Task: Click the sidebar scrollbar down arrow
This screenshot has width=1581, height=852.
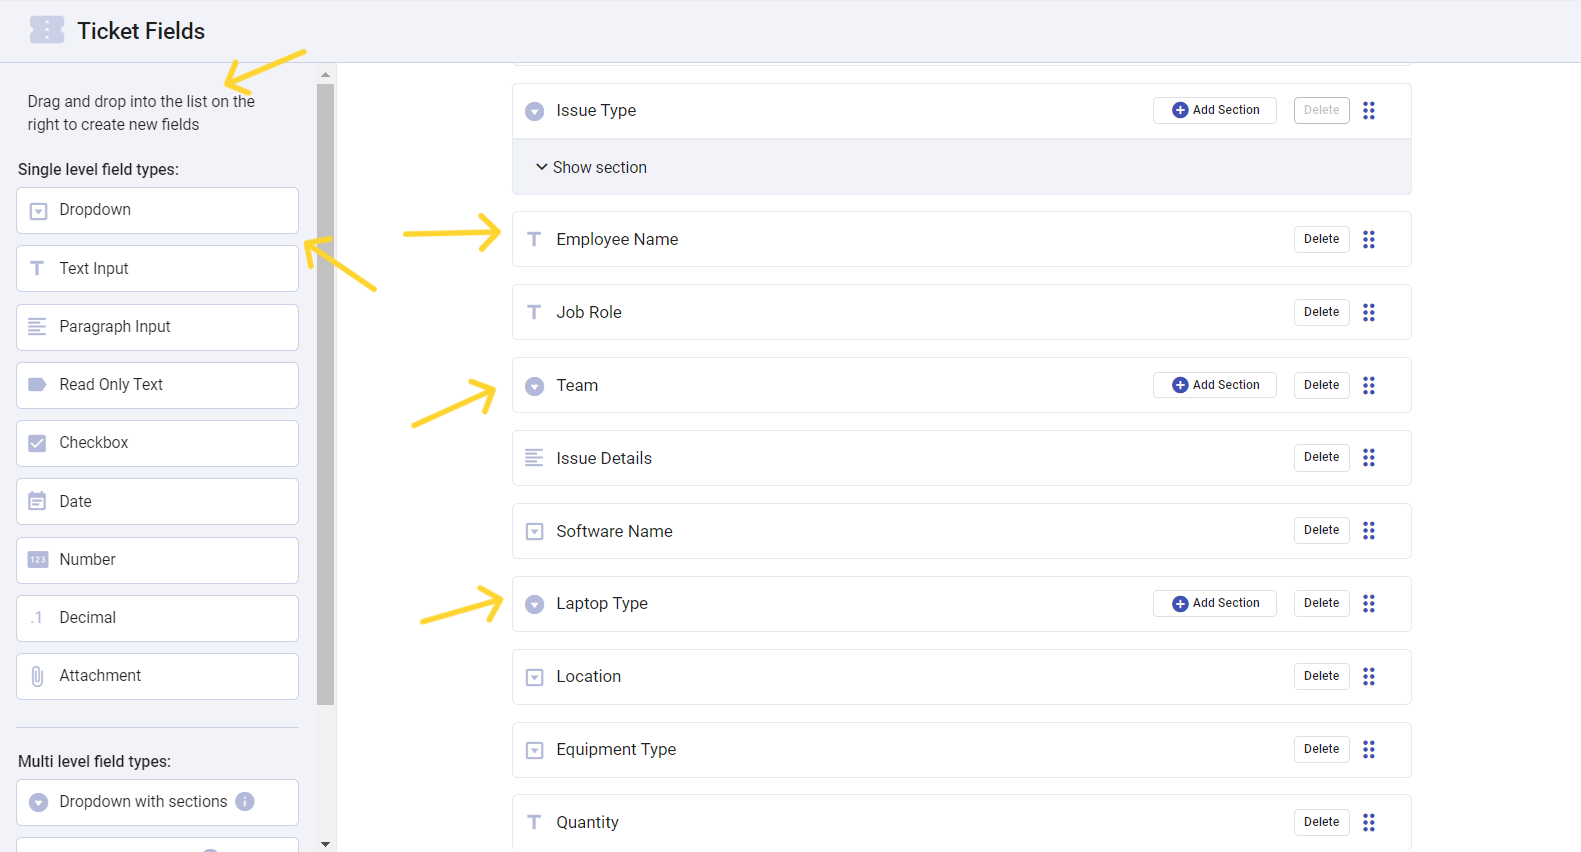Action: [x=325, y=844]
